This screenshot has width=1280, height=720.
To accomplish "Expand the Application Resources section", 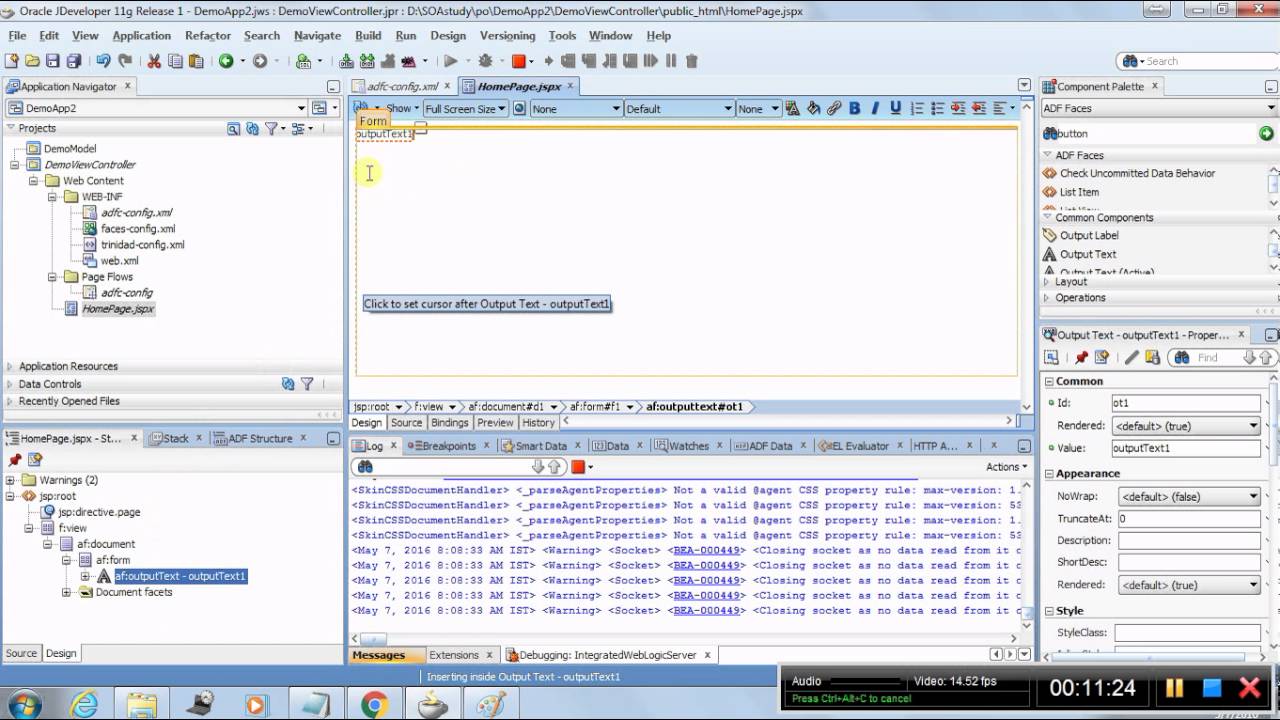I will point(11,366).
